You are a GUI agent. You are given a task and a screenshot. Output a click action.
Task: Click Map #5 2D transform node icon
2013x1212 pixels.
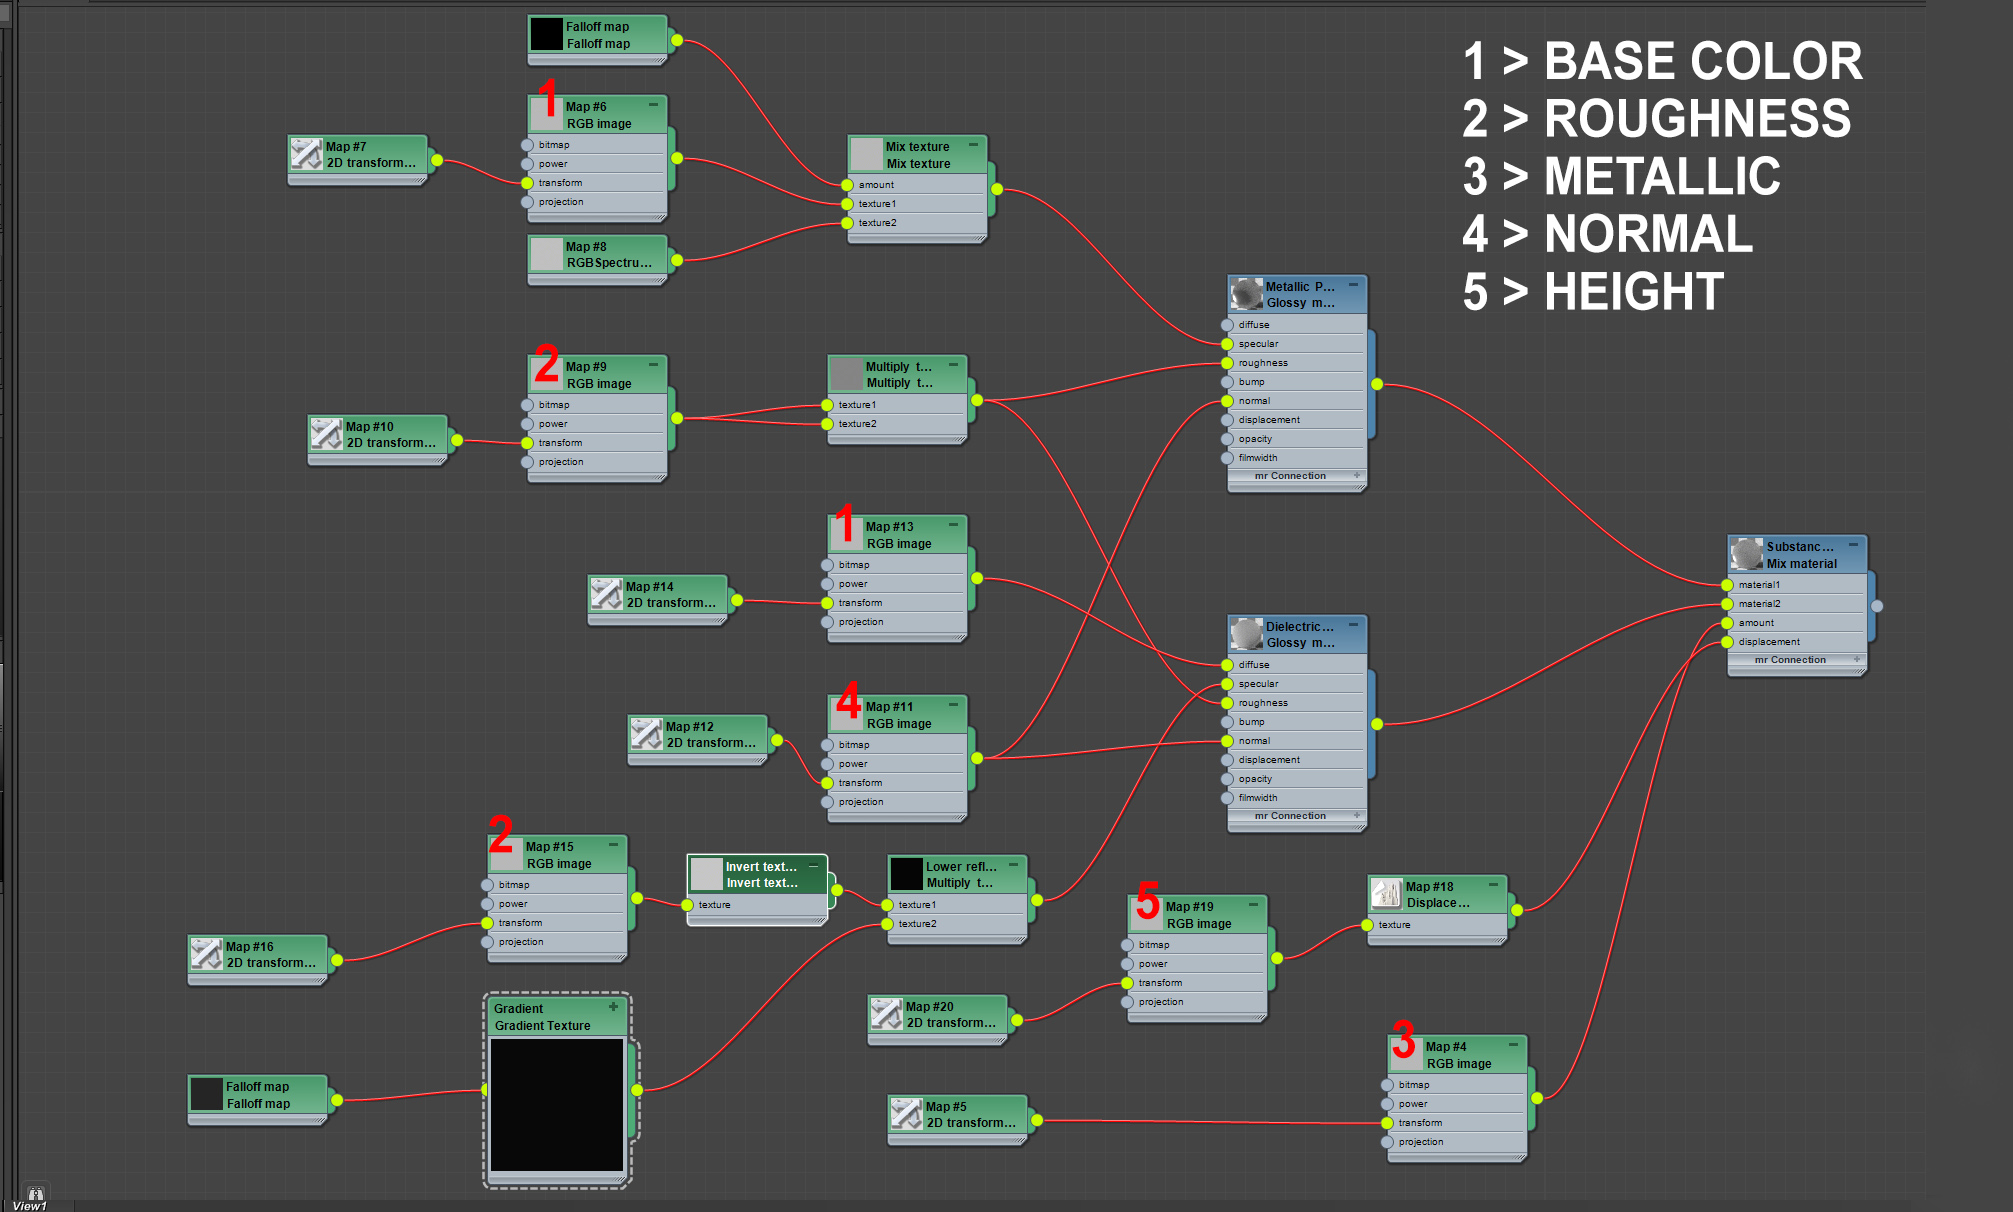pyautogui.click(x=906, y=1114)
